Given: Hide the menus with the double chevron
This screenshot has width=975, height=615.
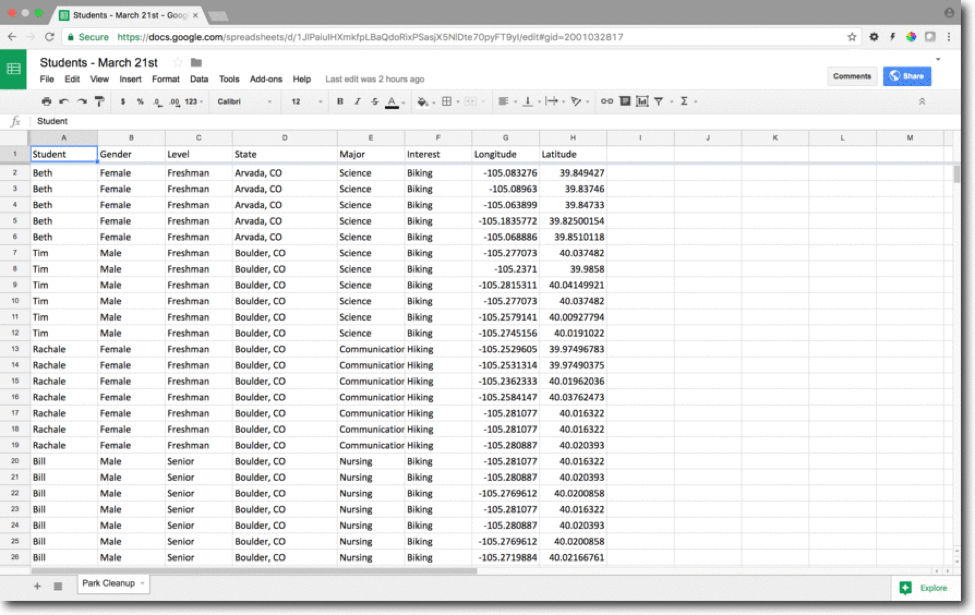Looking at the screenshot, I should 922,101.
